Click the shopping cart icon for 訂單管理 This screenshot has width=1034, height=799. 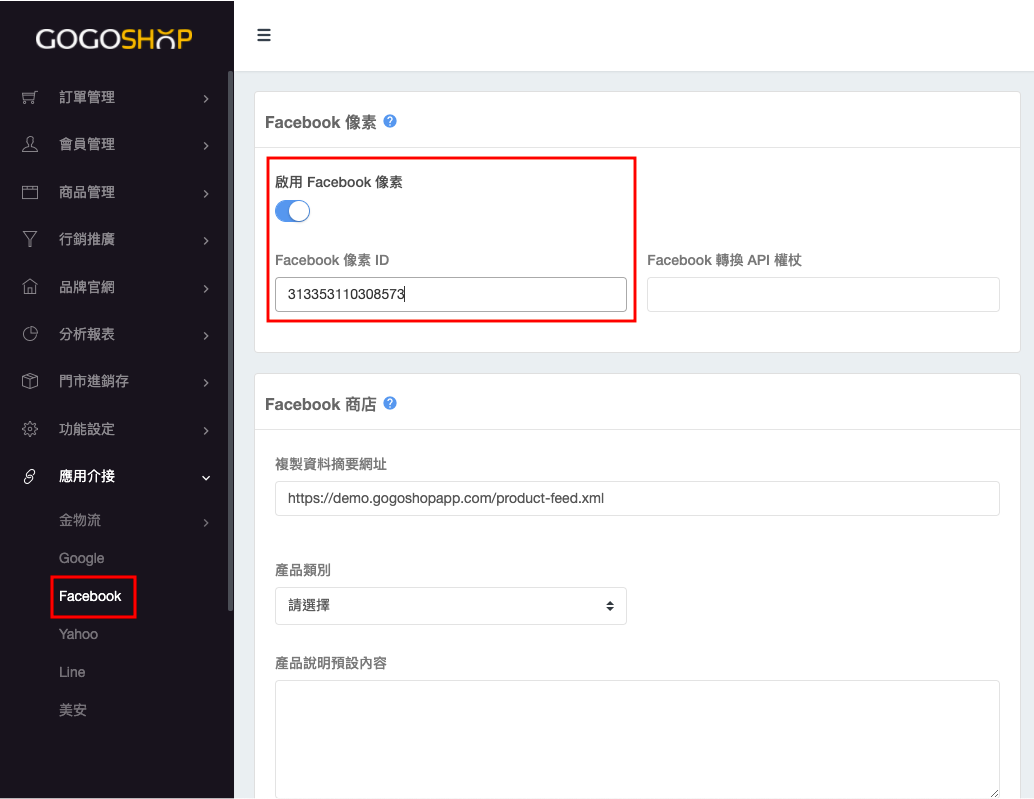[x=30, y=98]
